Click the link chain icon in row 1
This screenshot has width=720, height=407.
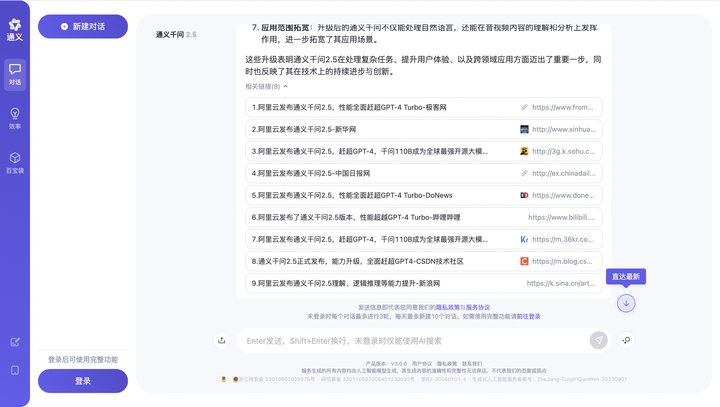(x=524, y=107)
